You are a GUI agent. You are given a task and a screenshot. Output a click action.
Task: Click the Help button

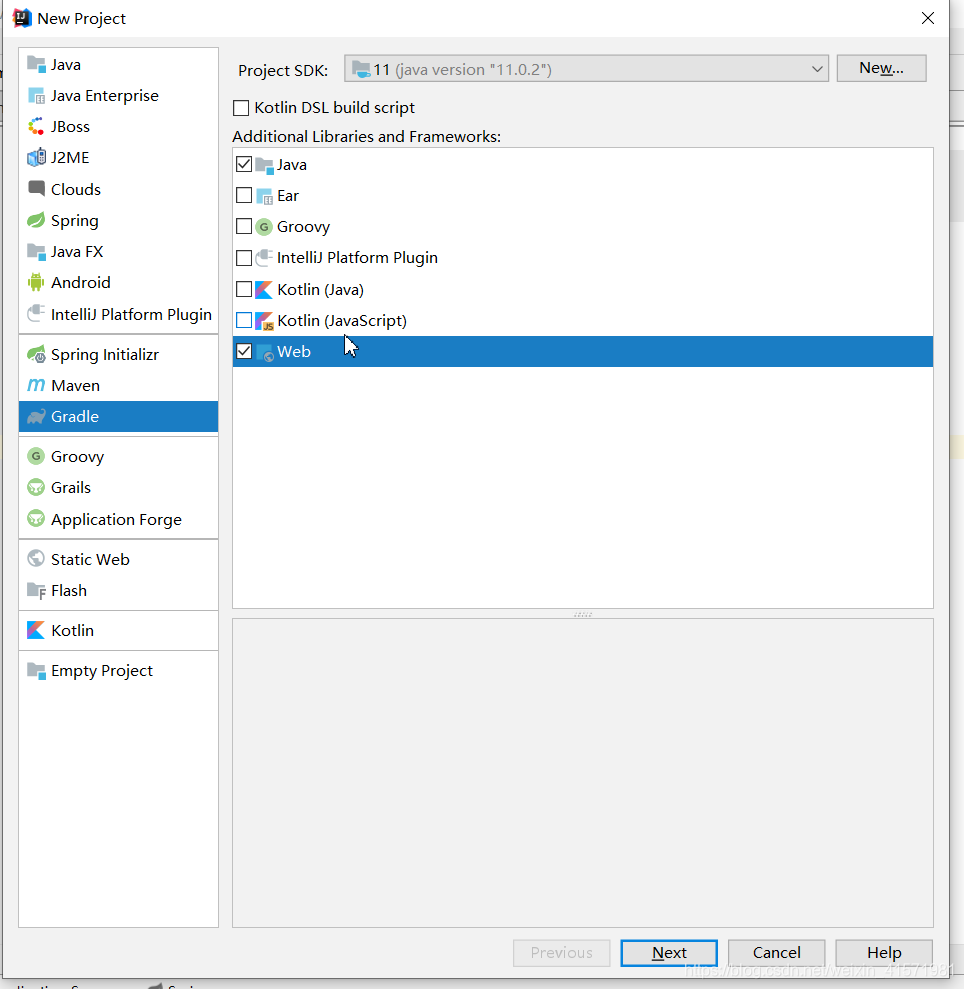click(x=884, y=952)
